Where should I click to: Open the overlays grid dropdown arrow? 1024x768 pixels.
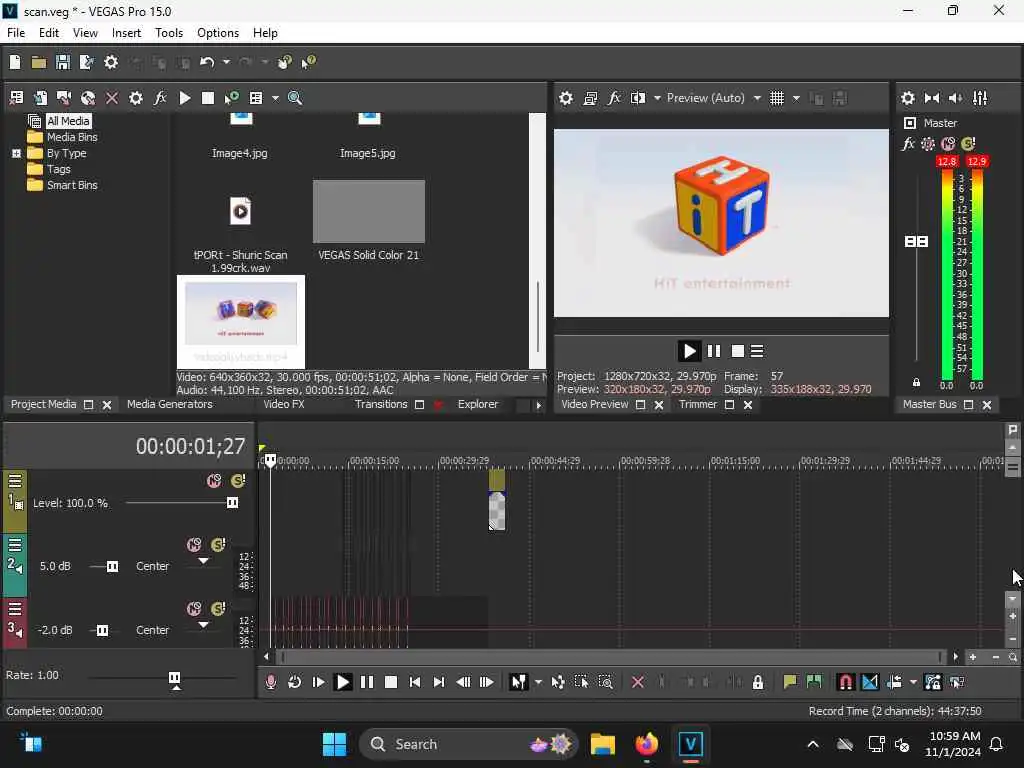tap(796, 98)
